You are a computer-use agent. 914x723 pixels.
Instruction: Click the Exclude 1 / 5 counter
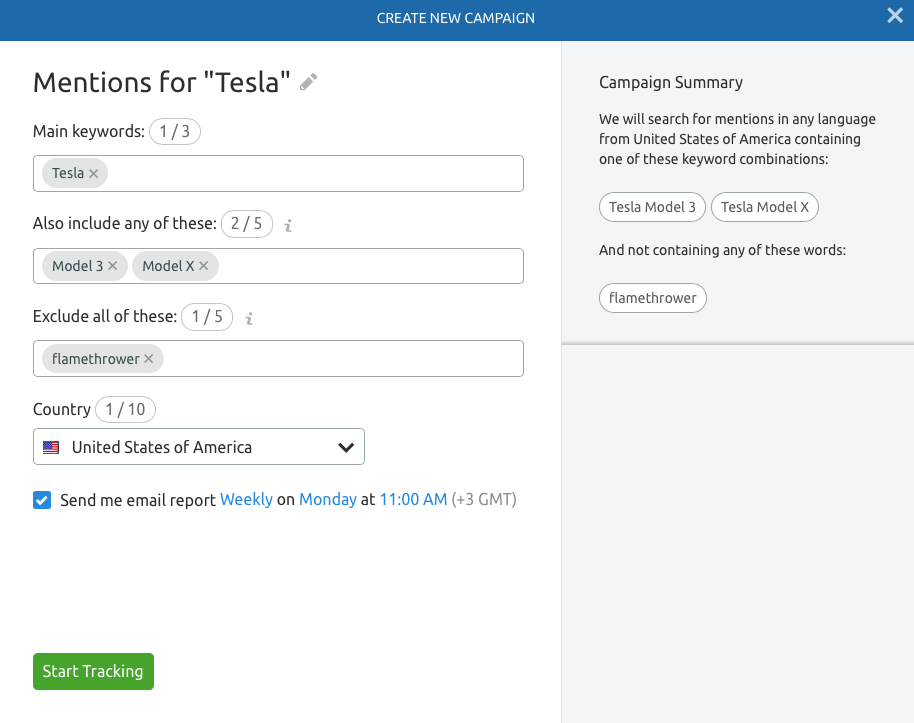207,317
